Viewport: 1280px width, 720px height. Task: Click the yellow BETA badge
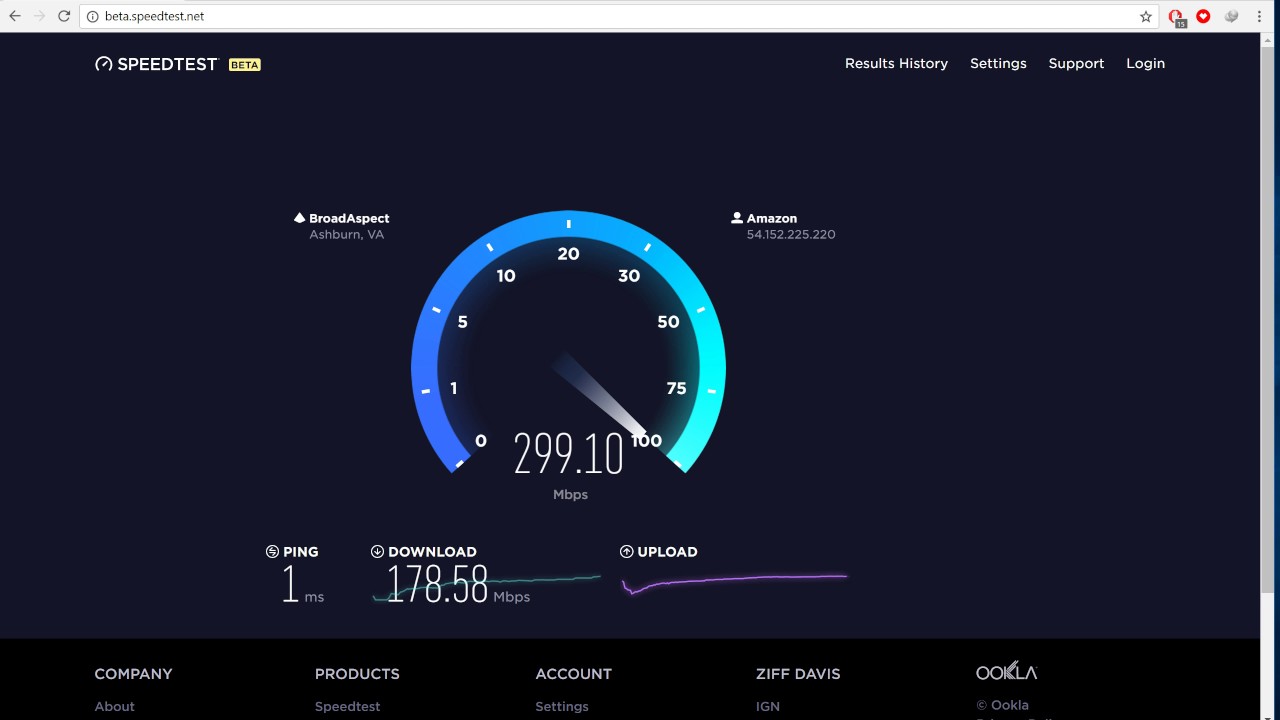tap(245, 64)
